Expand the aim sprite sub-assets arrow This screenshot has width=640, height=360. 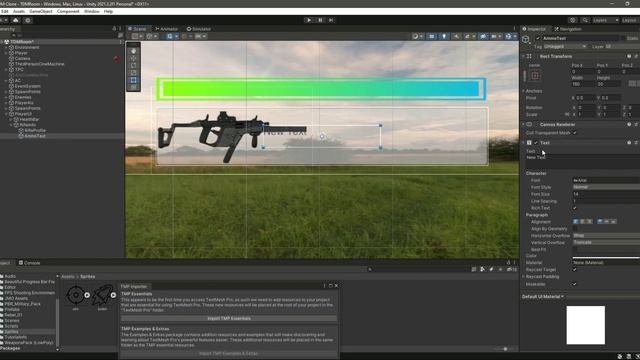pos(87,295)
